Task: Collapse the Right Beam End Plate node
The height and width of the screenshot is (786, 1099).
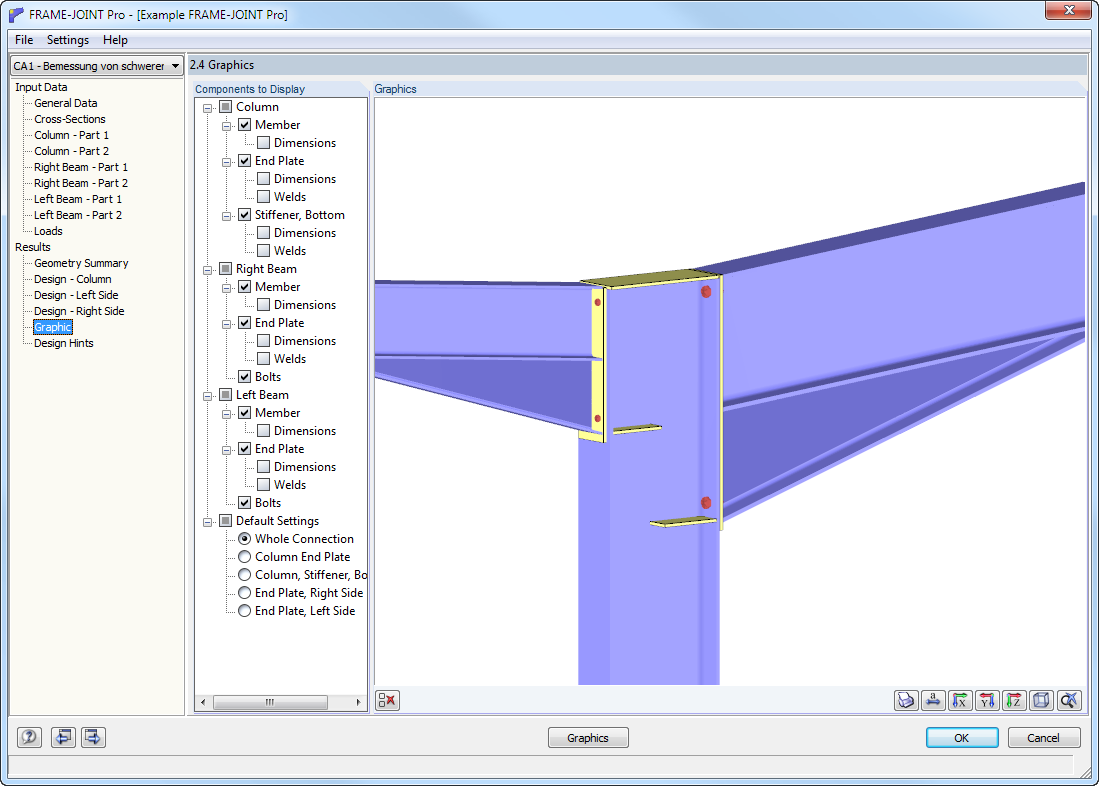Action: [x=226, y=324]
